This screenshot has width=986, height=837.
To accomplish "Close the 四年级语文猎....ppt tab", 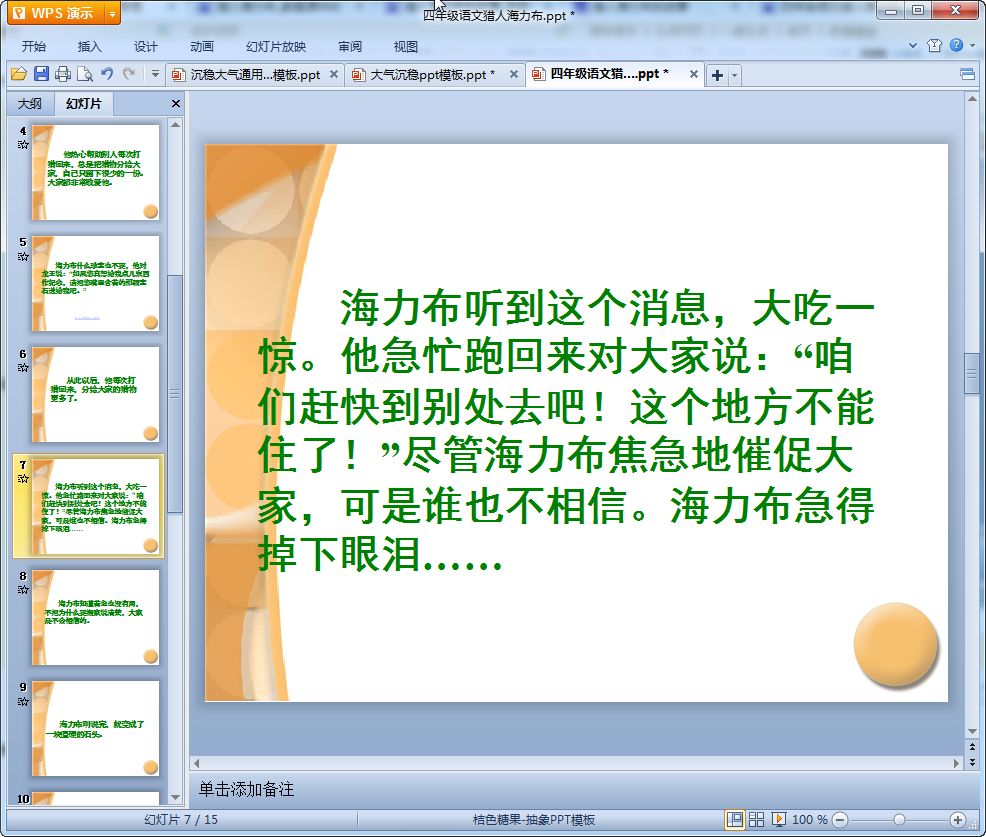I will pos(694,74).
